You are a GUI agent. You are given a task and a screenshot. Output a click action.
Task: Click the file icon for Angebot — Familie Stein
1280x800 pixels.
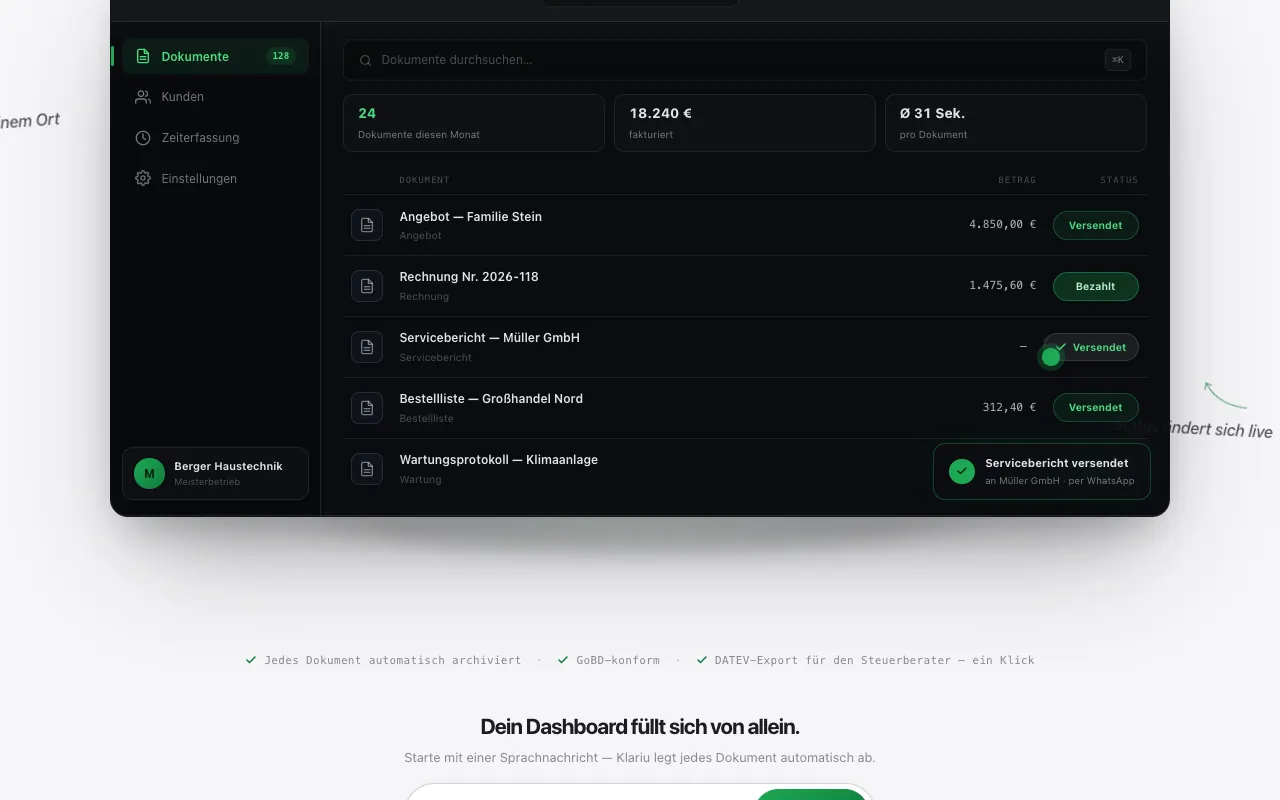(x=367, y=225)
